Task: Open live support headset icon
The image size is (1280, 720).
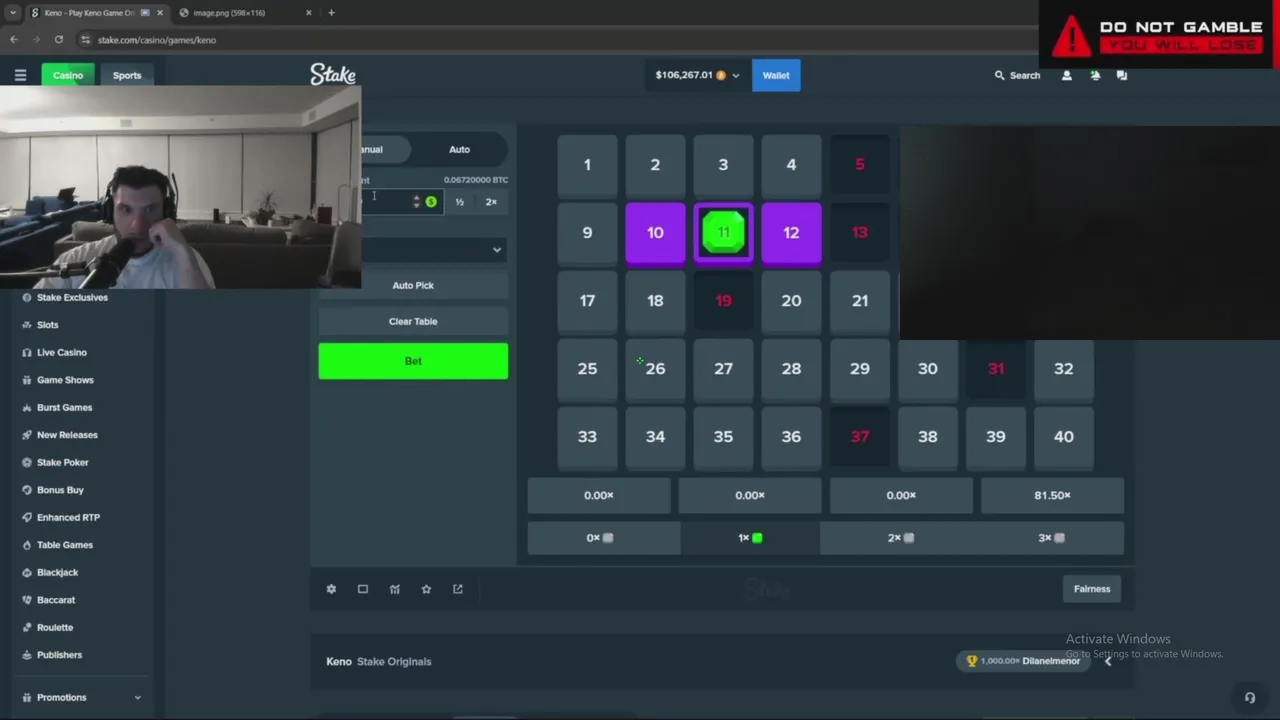Action: 1249,698
